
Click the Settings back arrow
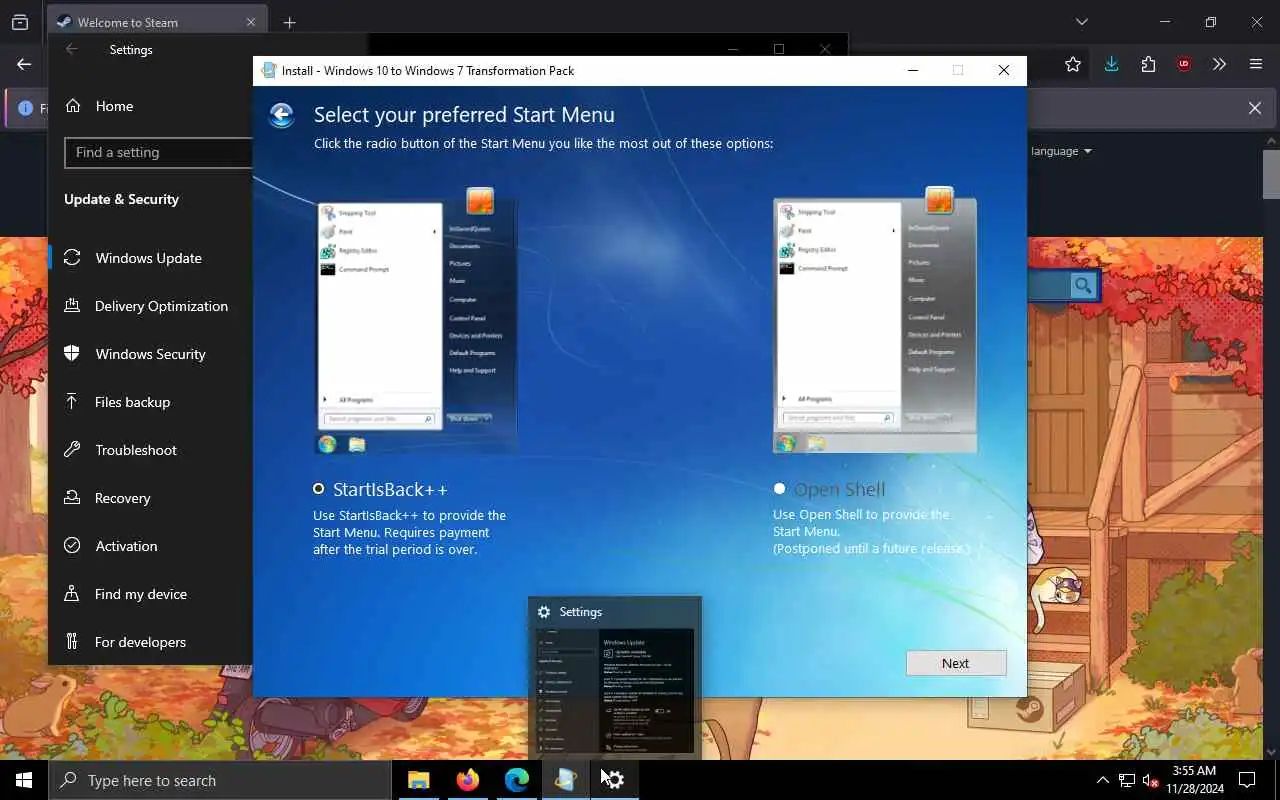click(x=72, y=49)
